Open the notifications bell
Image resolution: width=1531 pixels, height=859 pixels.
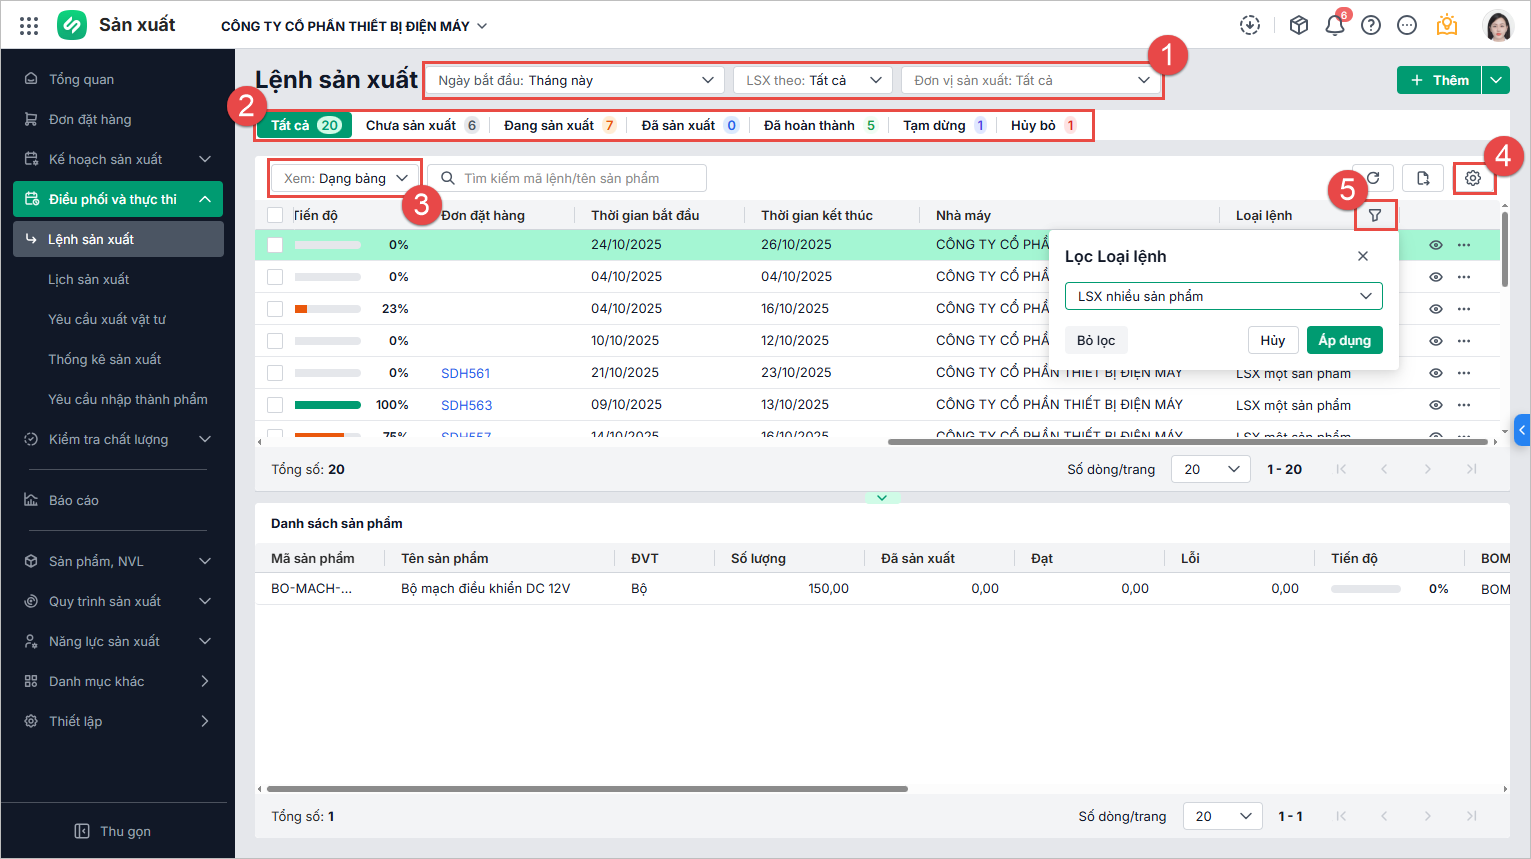pos(1334,26)
